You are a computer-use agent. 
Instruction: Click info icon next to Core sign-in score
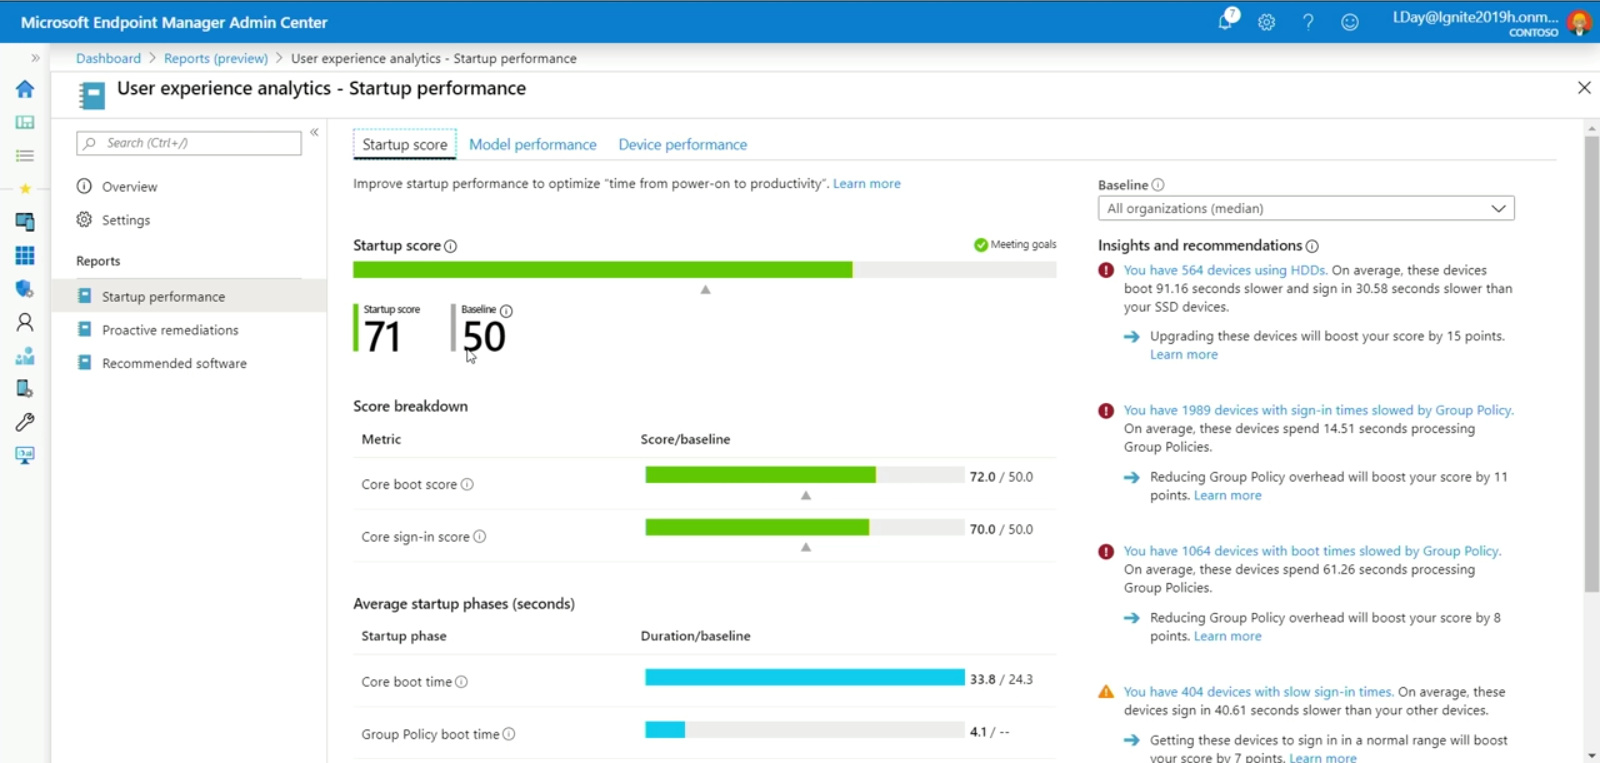[480, 537]
